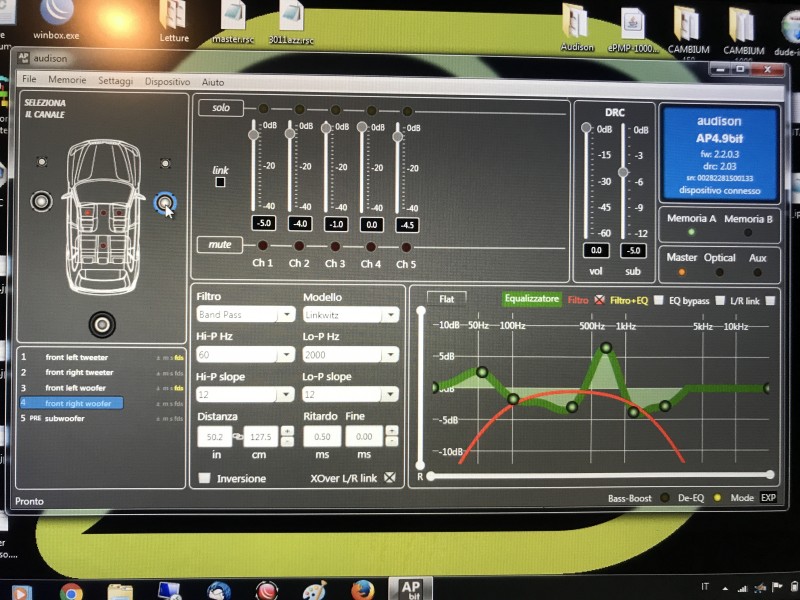Click the mute button
Viewport: 800px width, 600px height.
tap(220, 244)
